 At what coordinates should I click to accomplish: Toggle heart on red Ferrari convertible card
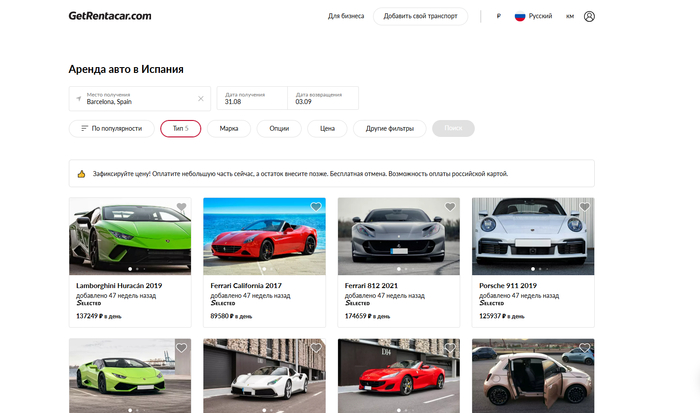[450, 347]
